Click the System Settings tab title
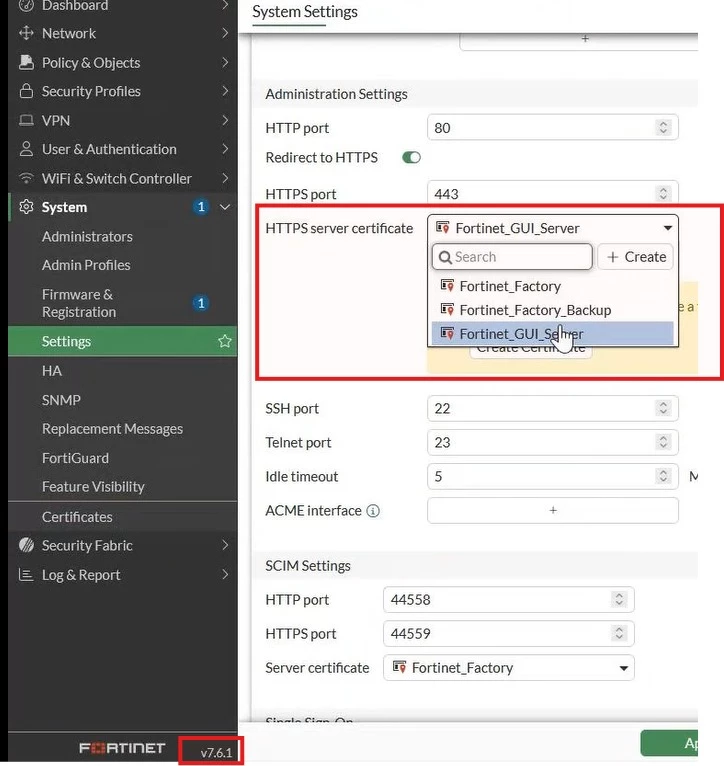This screenshot has width=724, height=766. [x=305, y=12]
